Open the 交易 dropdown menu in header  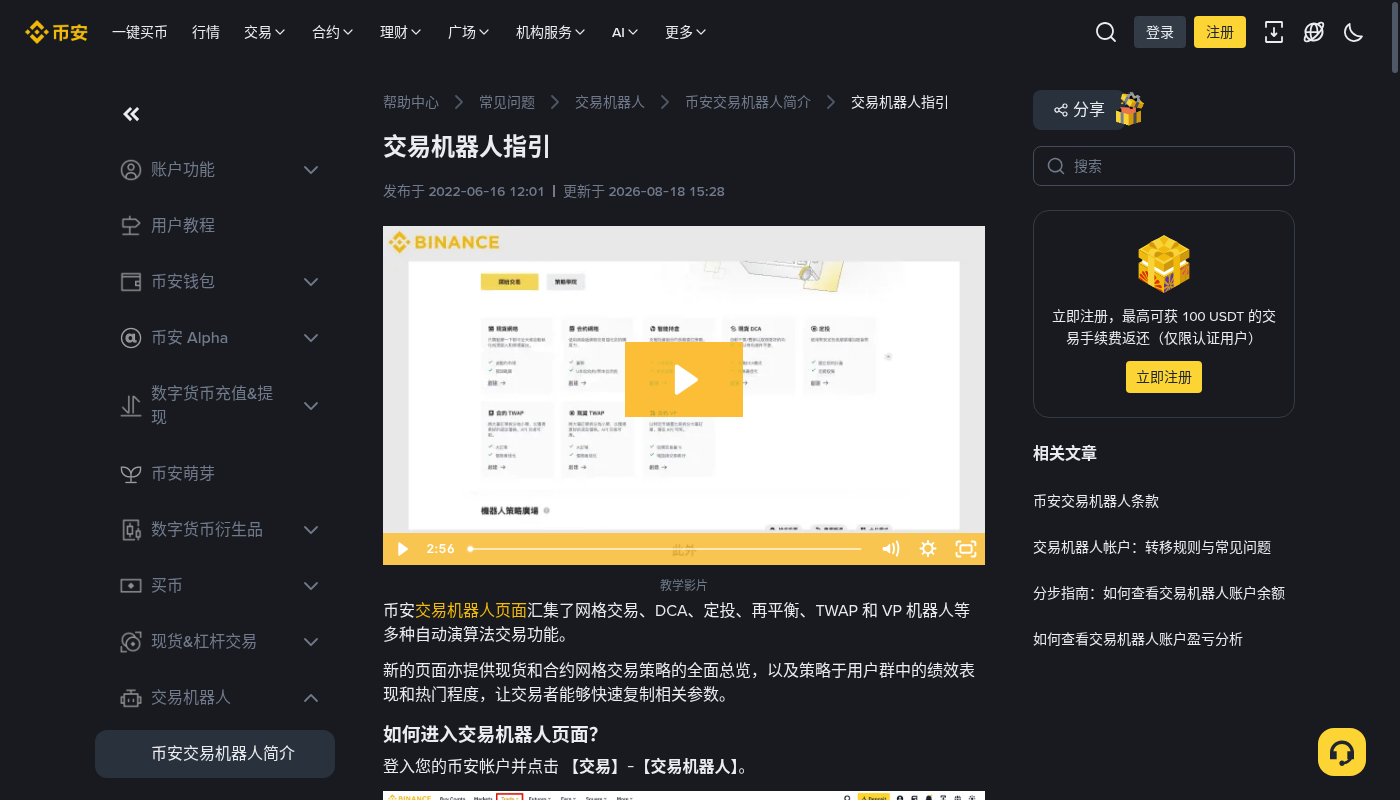265,32
